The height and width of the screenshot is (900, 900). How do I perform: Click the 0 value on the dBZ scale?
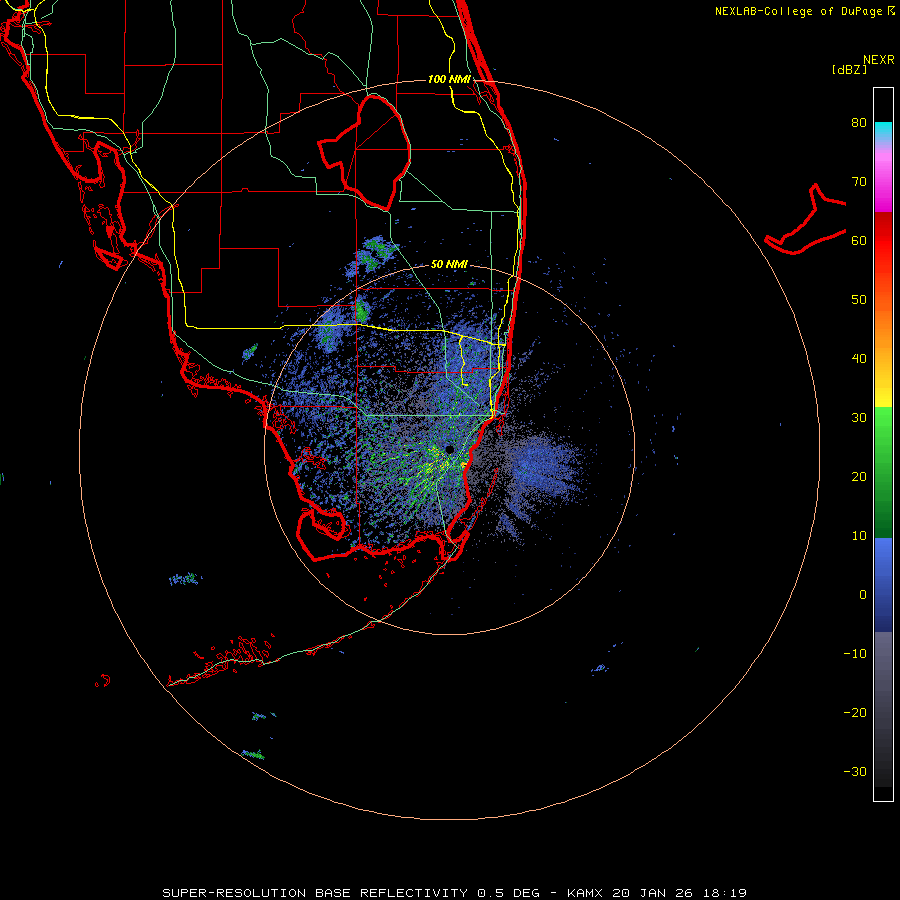click(863, 595)
